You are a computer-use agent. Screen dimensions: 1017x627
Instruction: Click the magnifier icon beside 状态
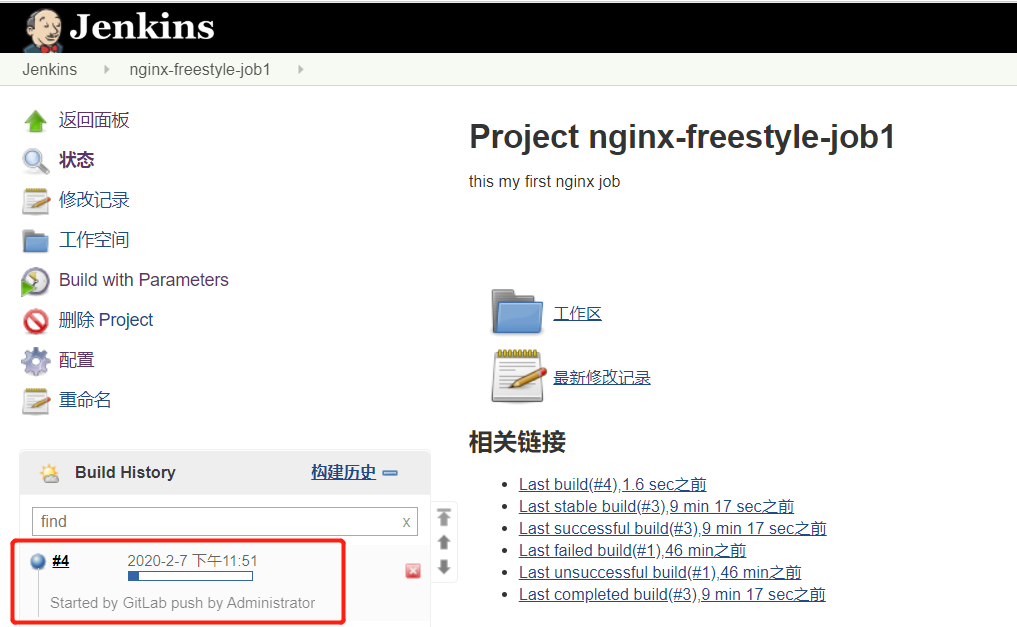click(36, 161)
